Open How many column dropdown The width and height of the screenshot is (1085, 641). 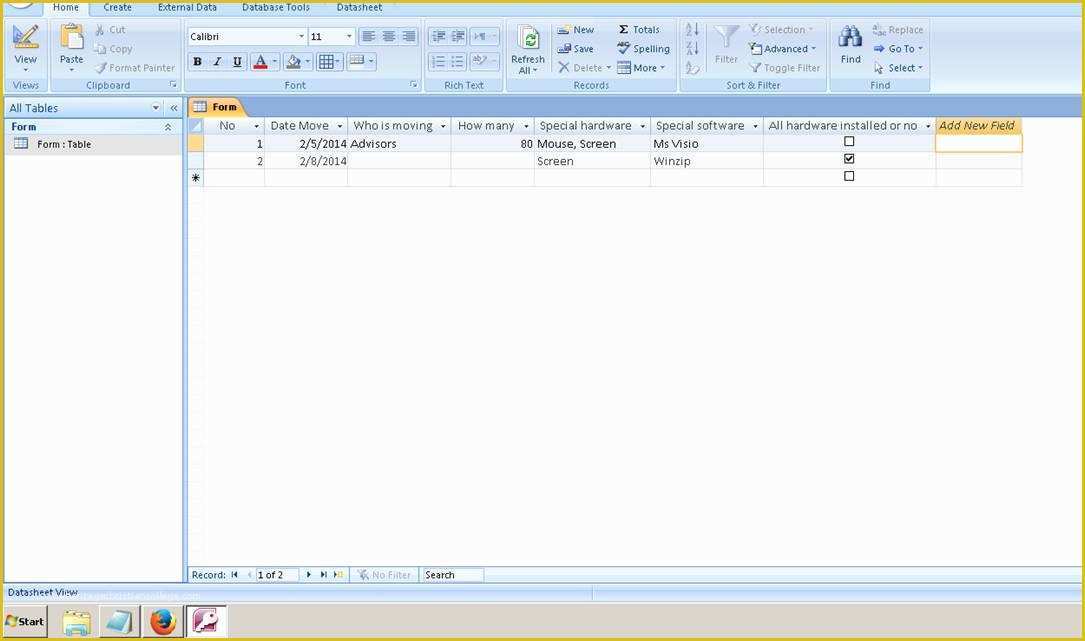[526, 126]
